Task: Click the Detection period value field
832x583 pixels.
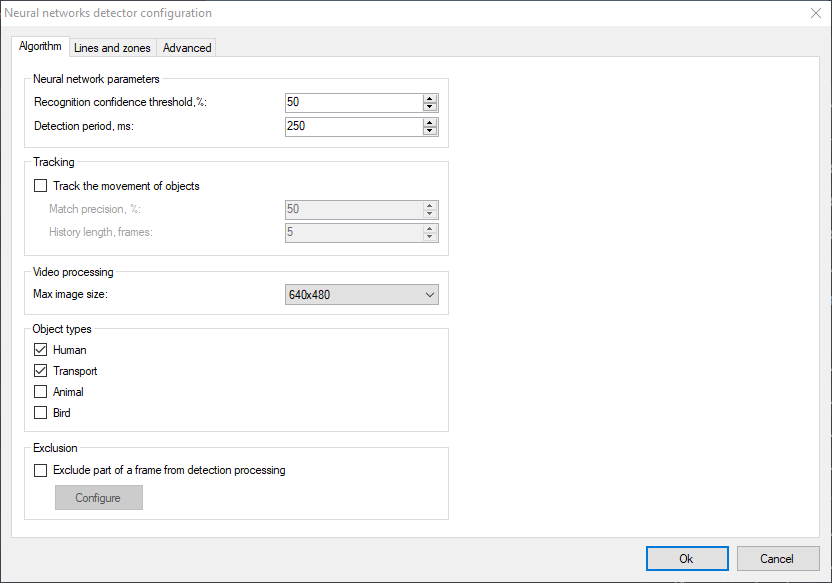Action: click(352, 127)
